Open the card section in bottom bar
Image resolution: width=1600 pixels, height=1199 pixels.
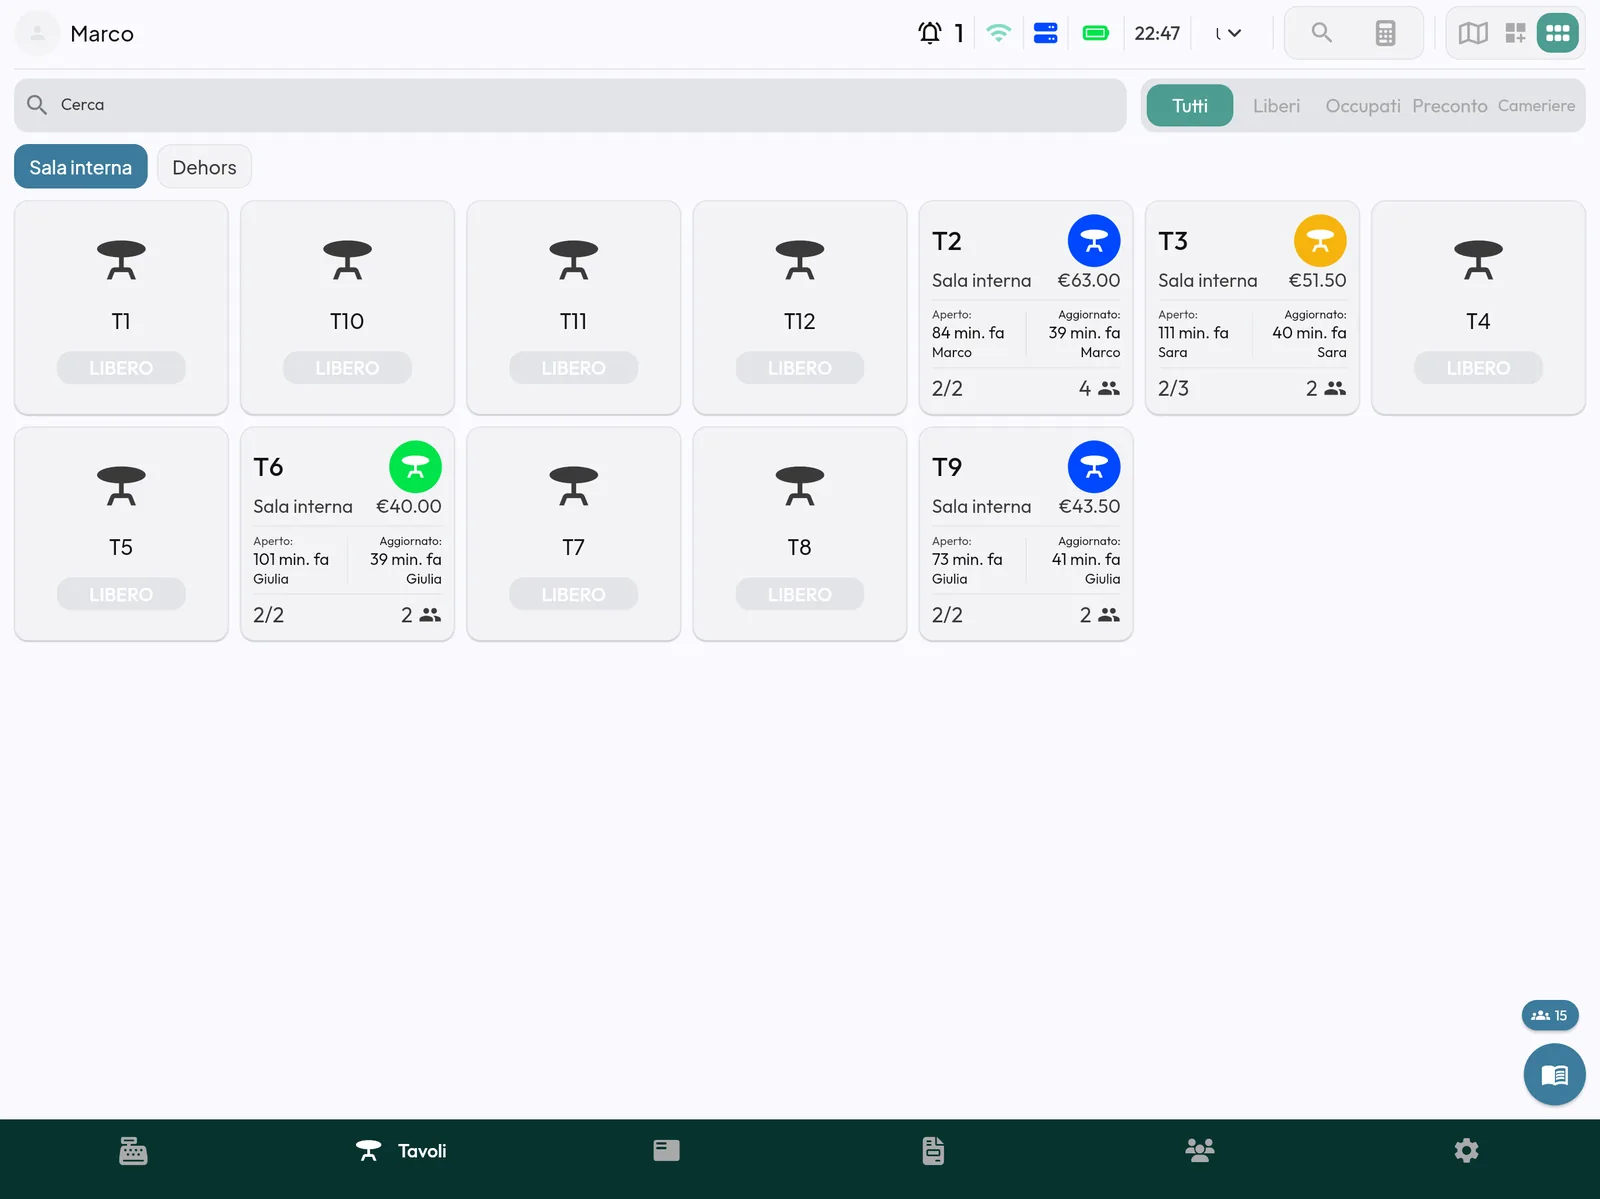(x=667, y=1151)
